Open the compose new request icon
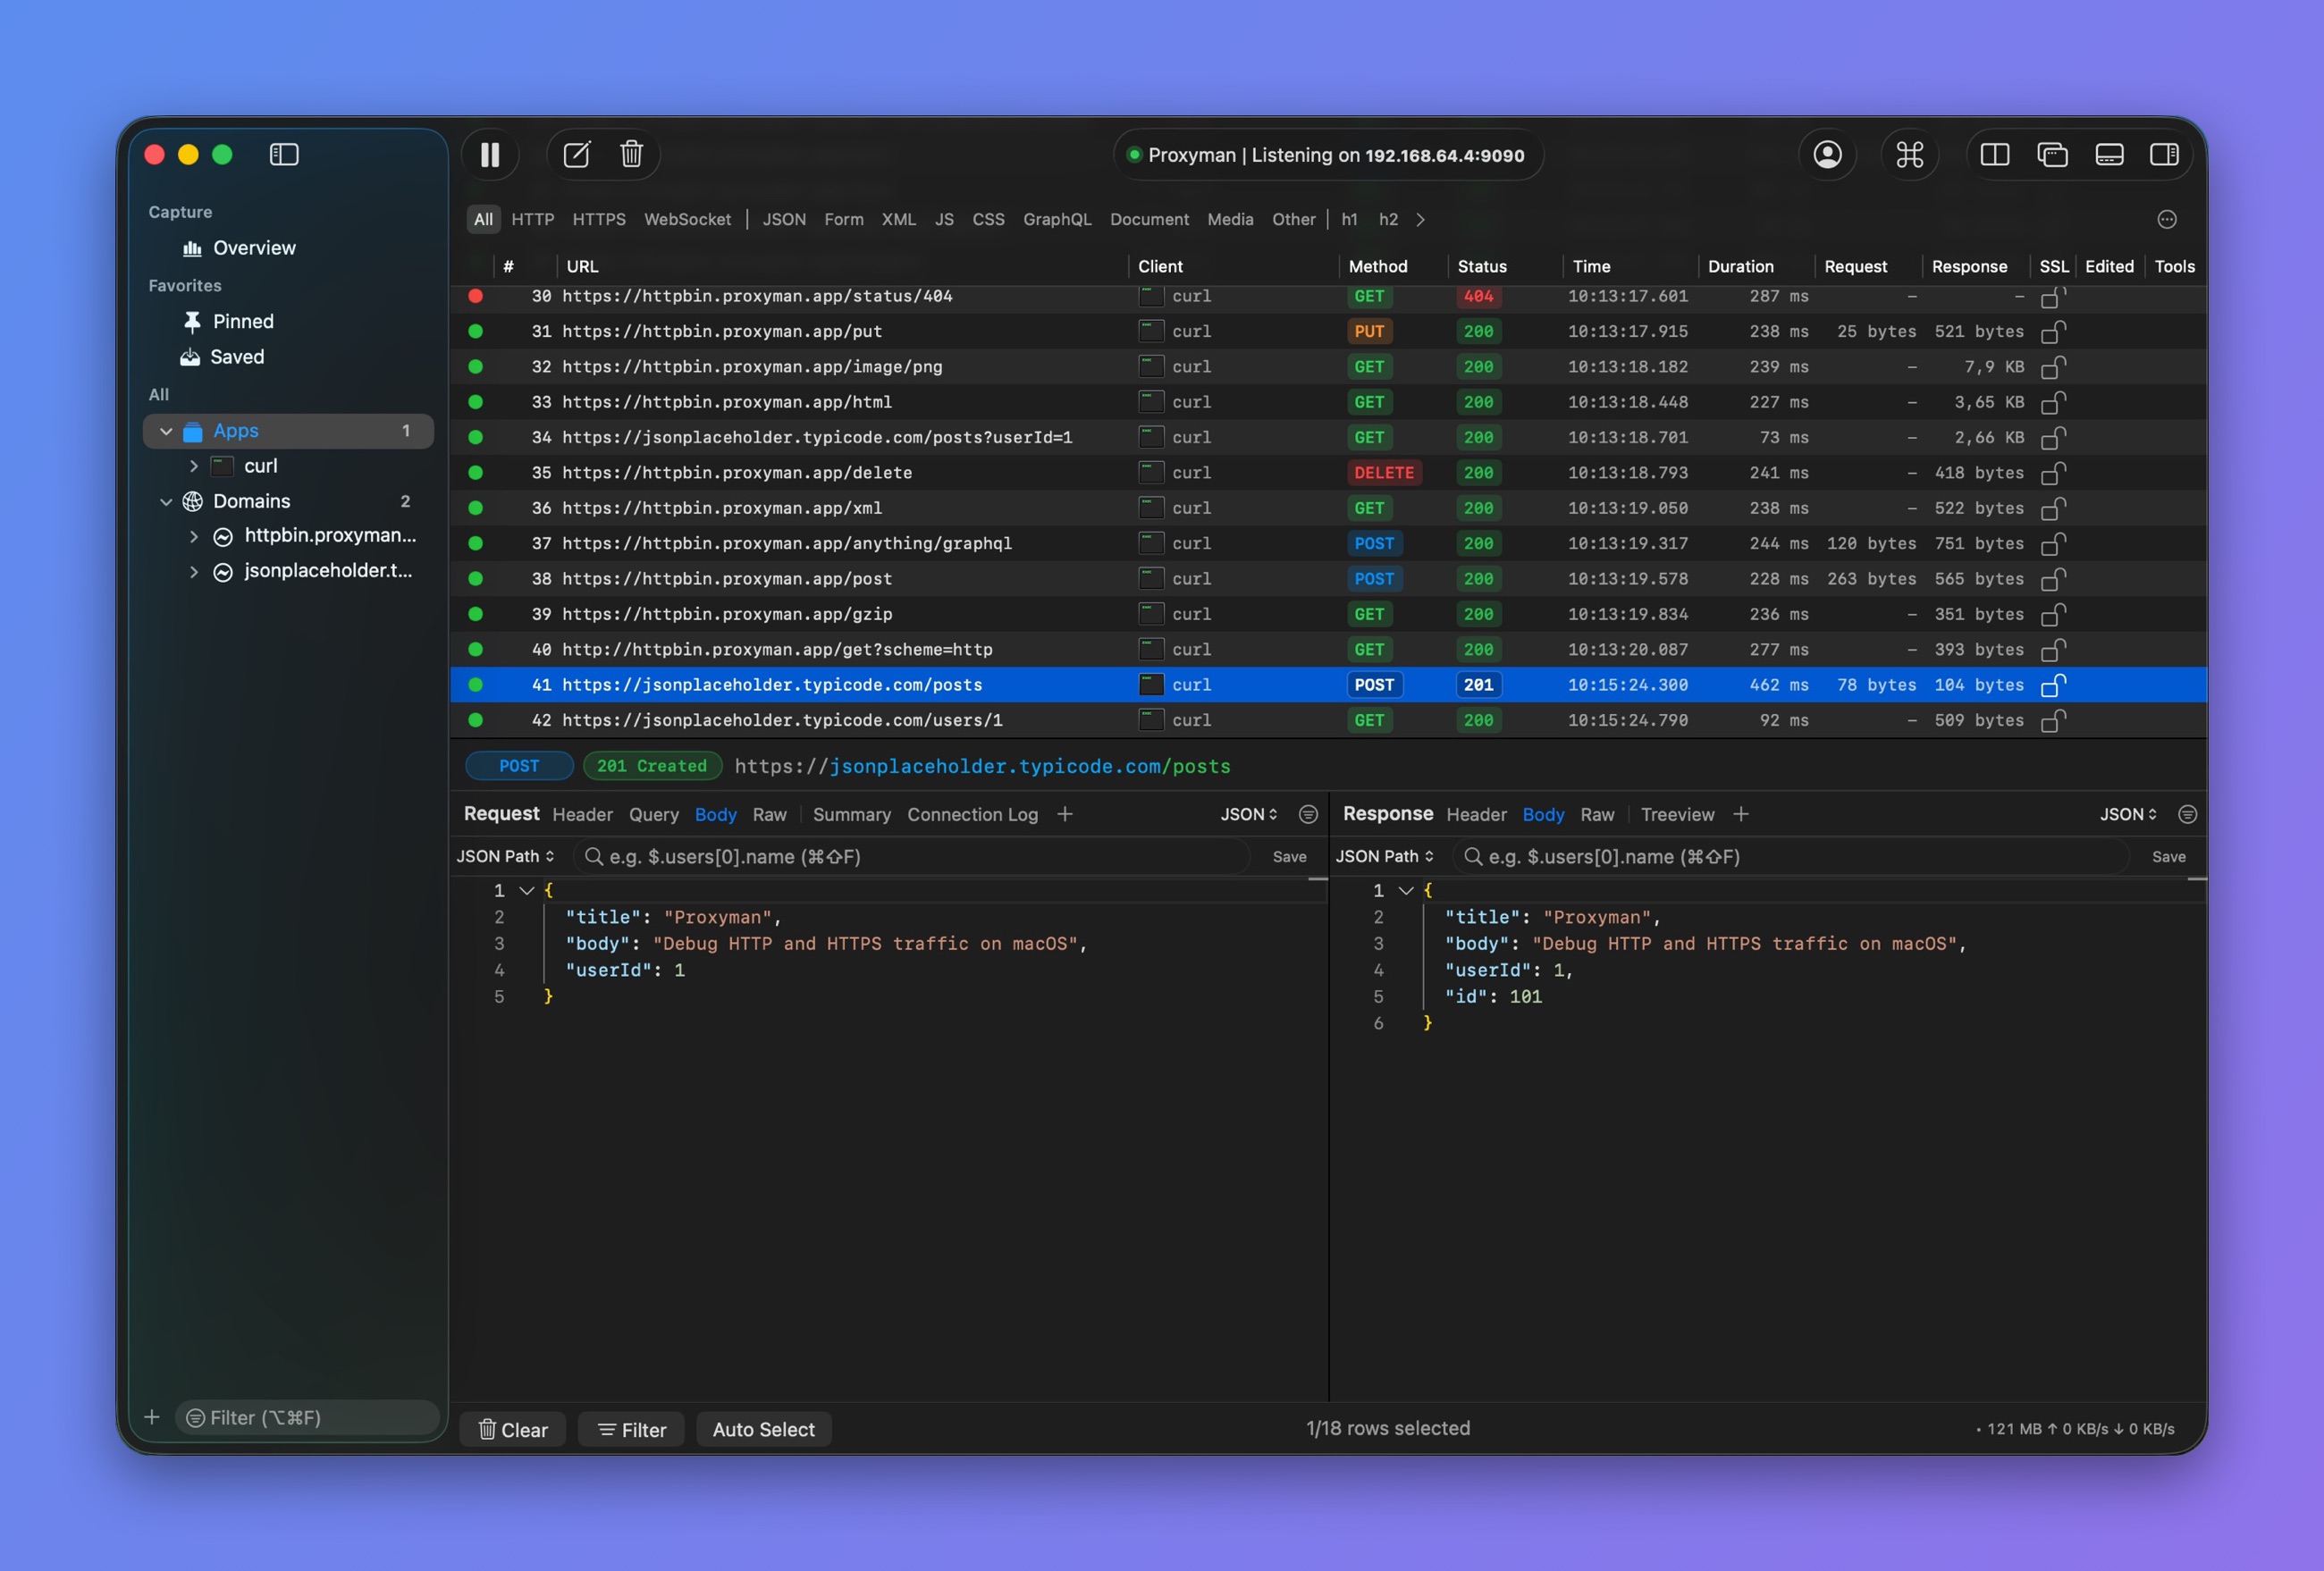Viewport: 2324px width, 1571px height. pyautogui.click(x=577, y=155)
